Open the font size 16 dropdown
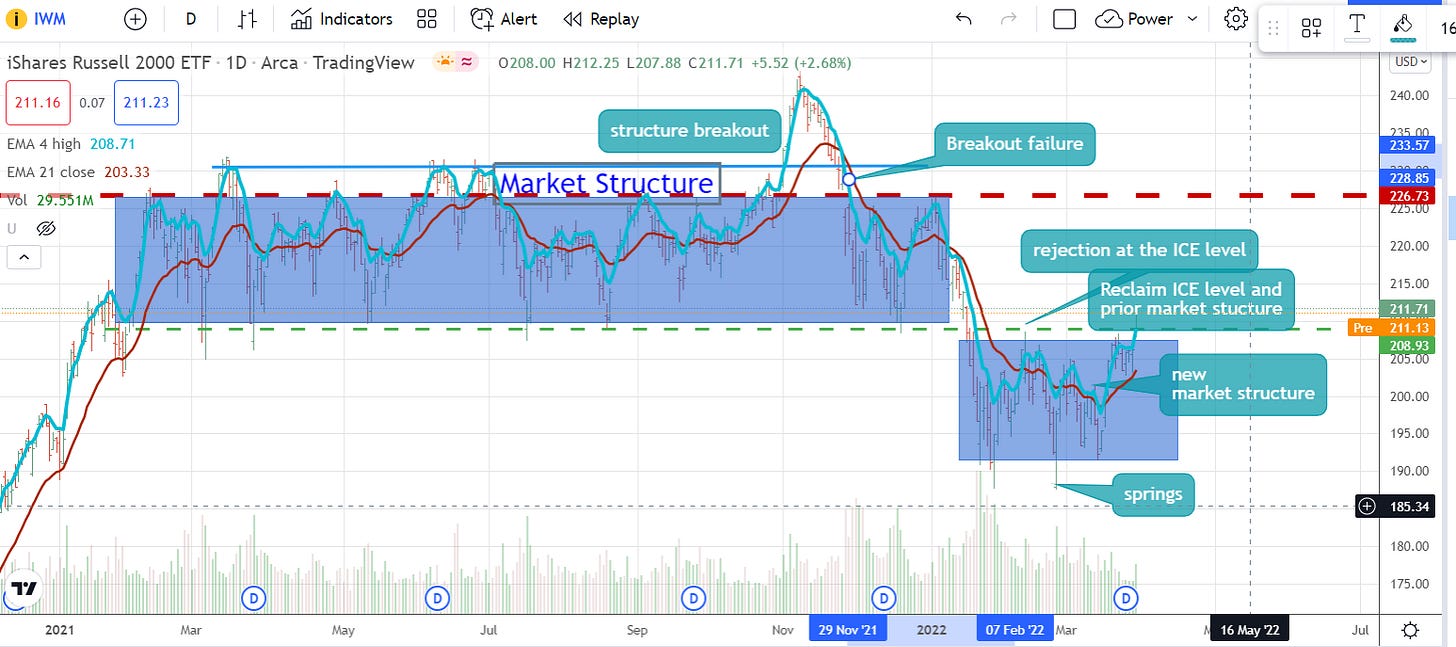The width and height of the screenshot is (1456, 647). click(x=1447, y=28)
